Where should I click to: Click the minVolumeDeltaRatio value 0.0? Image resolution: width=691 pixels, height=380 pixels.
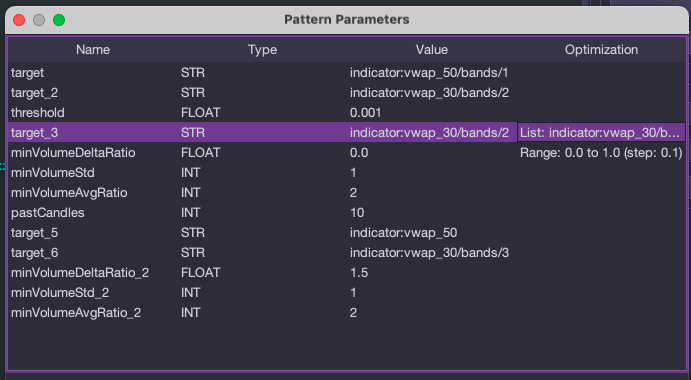[x=359, y=153]
